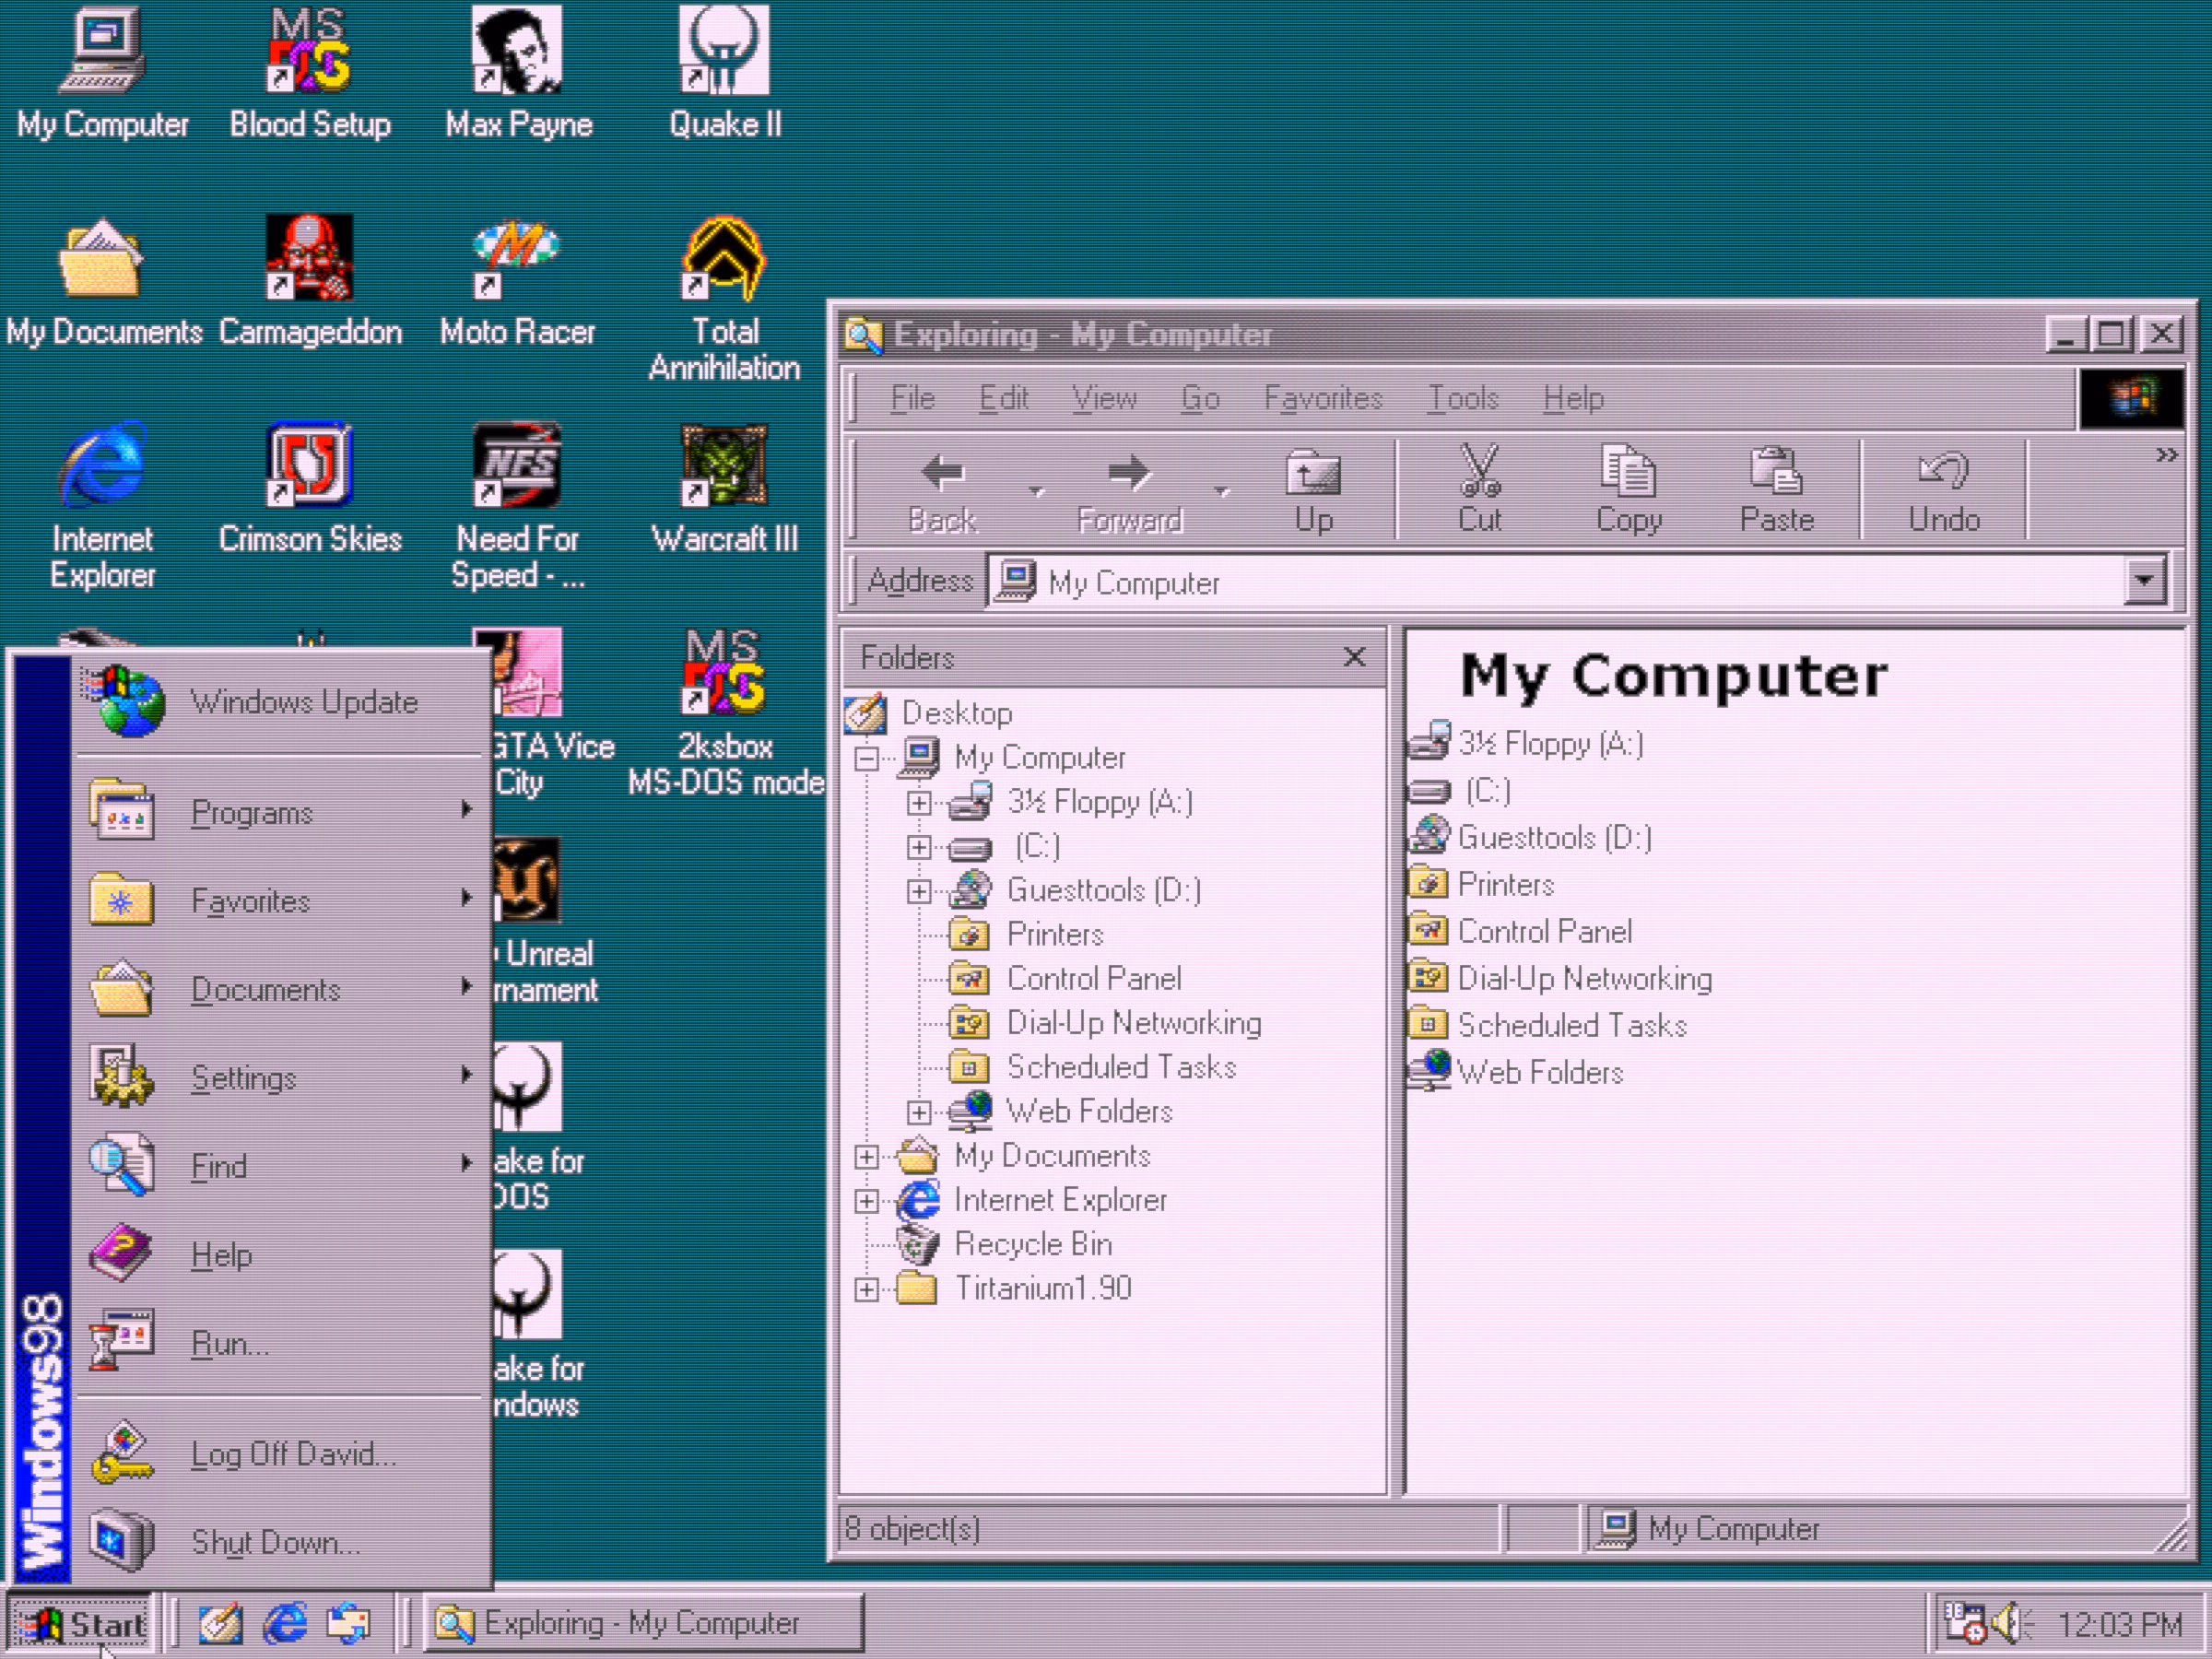Viewport: 2212px width, 1659px height.
Task: Collapse the My Computer tree node
Action: pyautogui.click(x=867, y=759)
